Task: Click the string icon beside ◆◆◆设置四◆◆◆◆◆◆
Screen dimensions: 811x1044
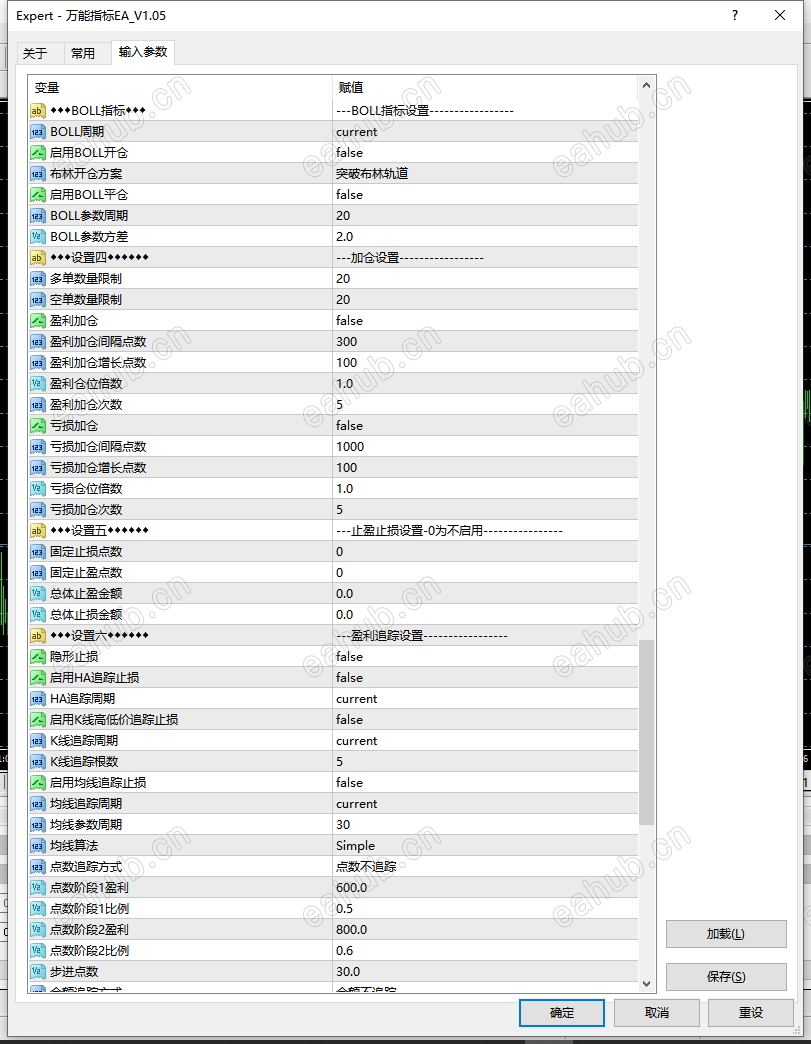Action: [x=38, y=258]
